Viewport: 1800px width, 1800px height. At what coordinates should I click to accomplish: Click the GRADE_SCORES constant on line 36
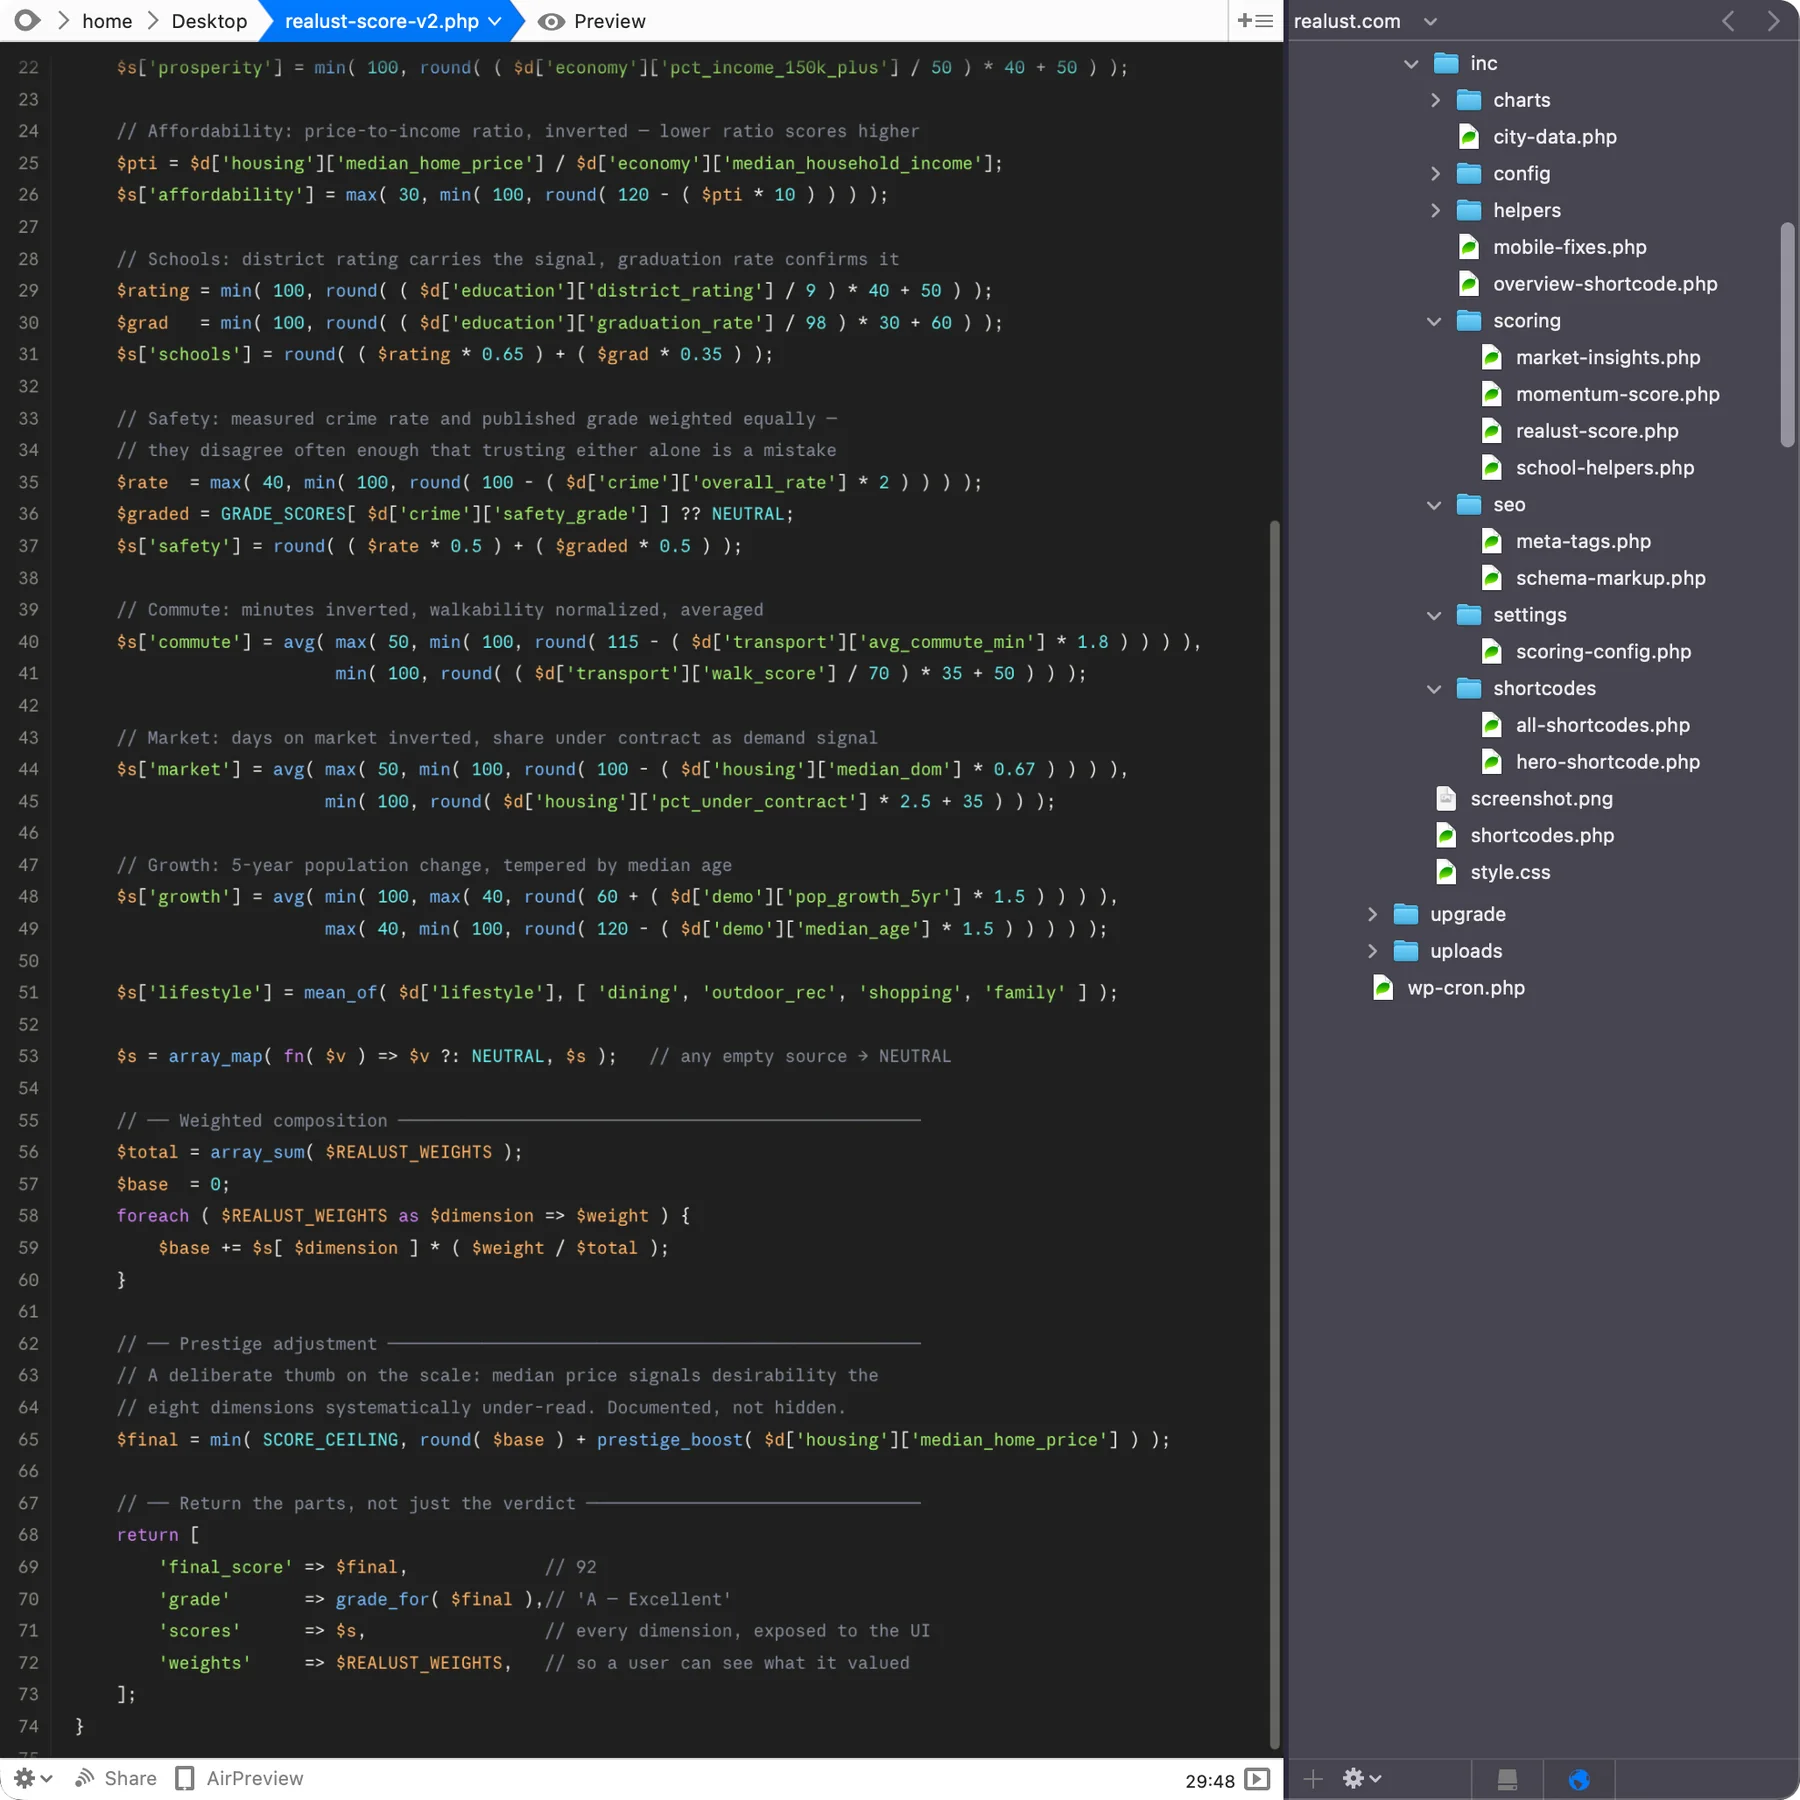283,514
